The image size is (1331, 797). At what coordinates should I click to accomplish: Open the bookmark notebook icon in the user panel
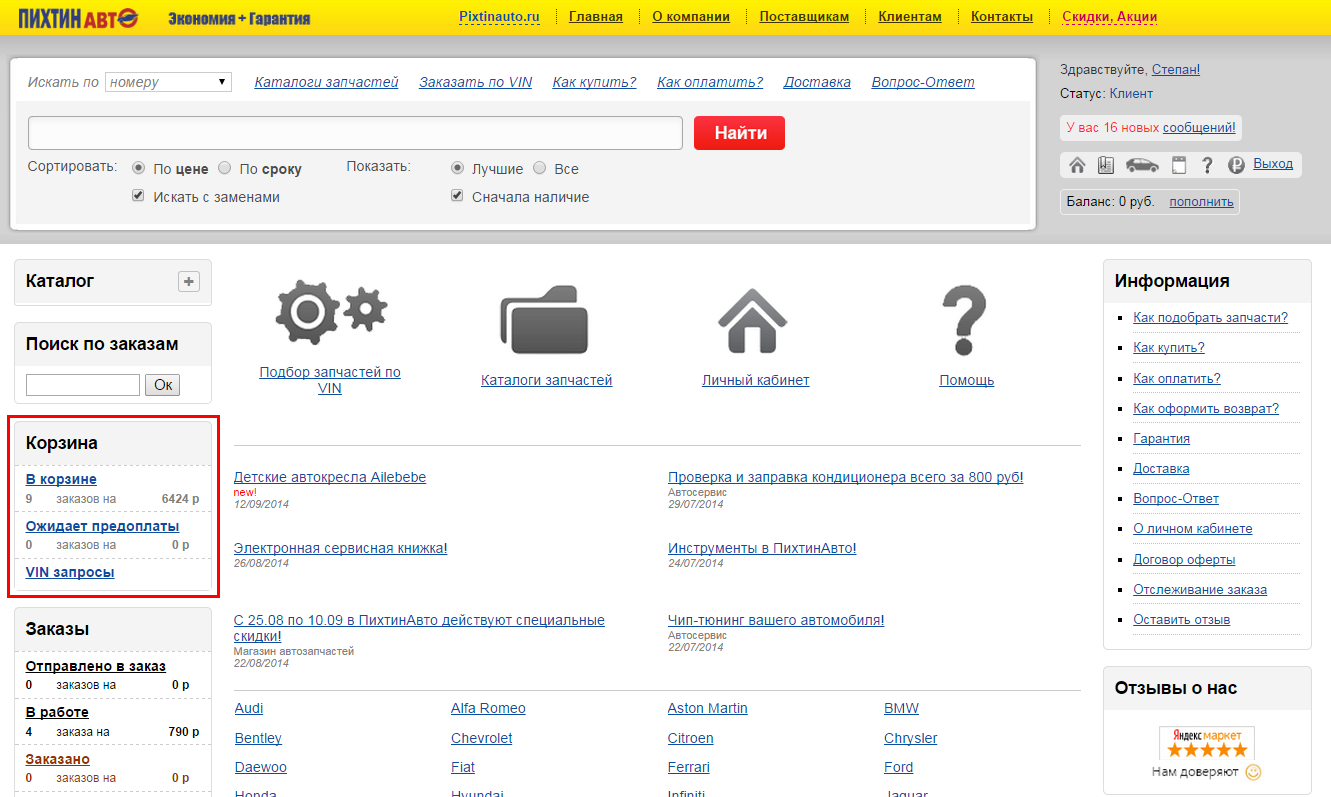(1106, 165)
